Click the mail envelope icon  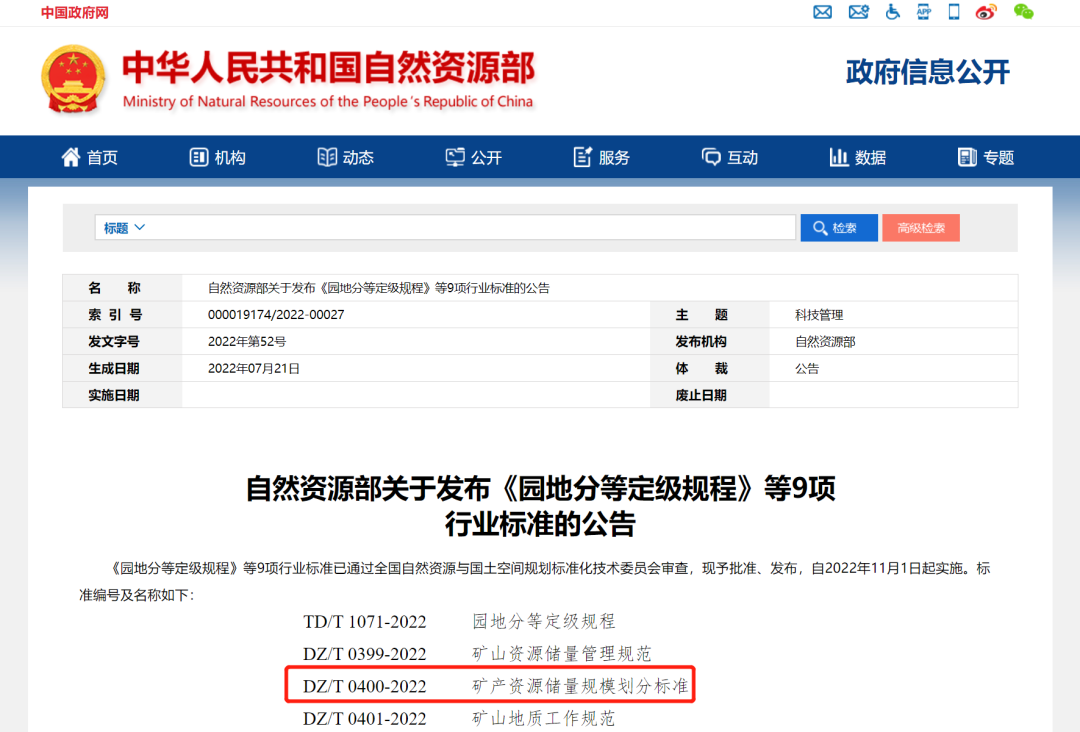(x=822, y=12)
